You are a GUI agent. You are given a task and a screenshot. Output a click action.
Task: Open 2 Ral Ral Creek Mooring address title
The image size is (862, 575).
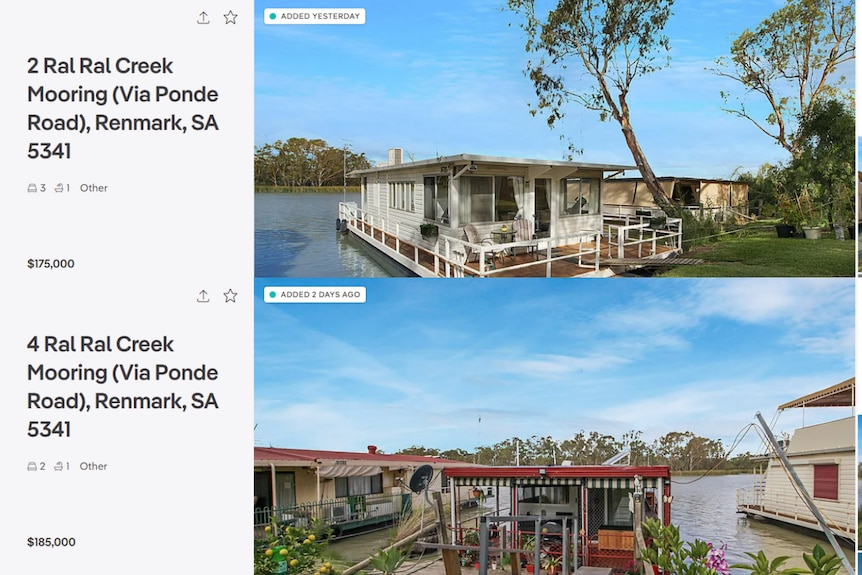(x=123, y=108)
